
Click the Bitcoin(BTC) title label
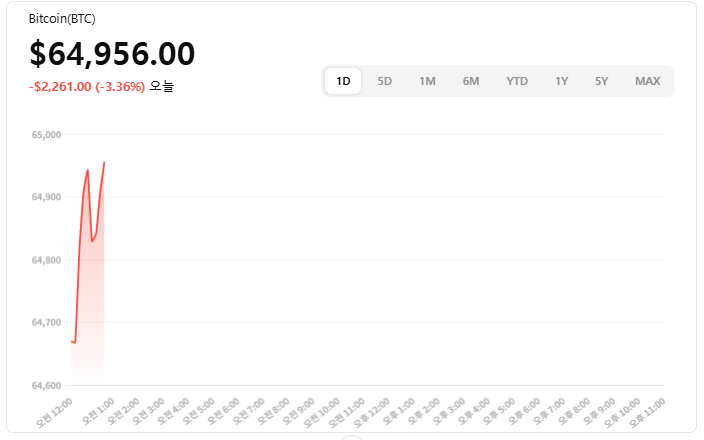point(62,19)
